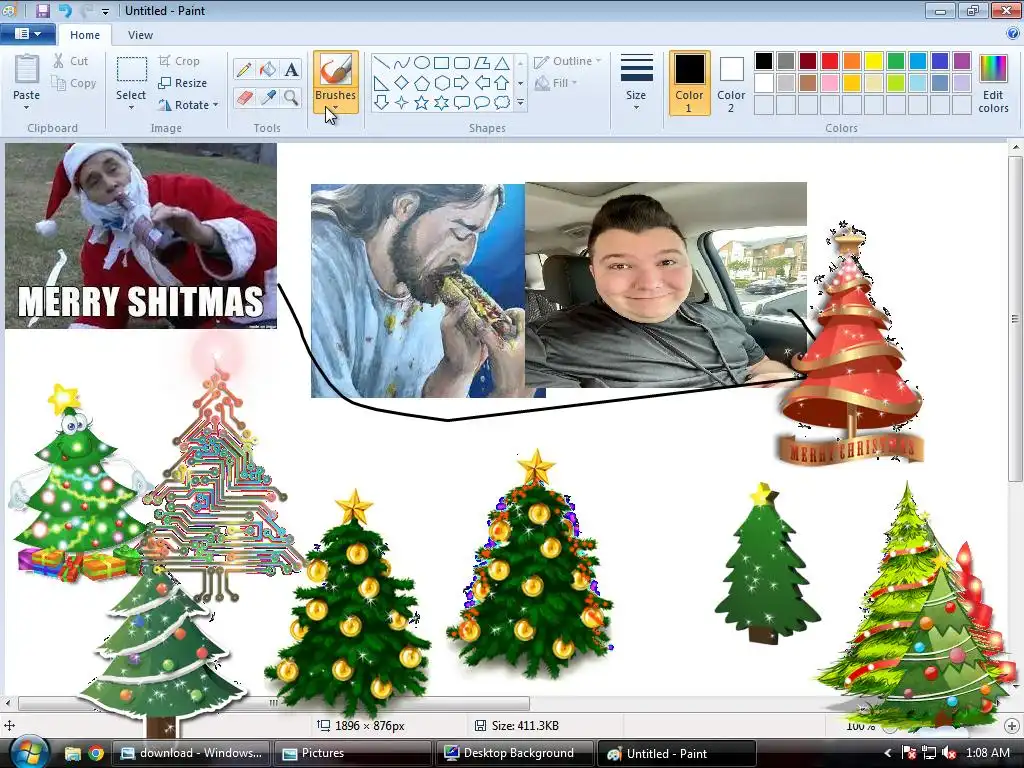Choose the Up arrow shape
This screenshot has width=1024, height=768.
click(x=502, y=83)
